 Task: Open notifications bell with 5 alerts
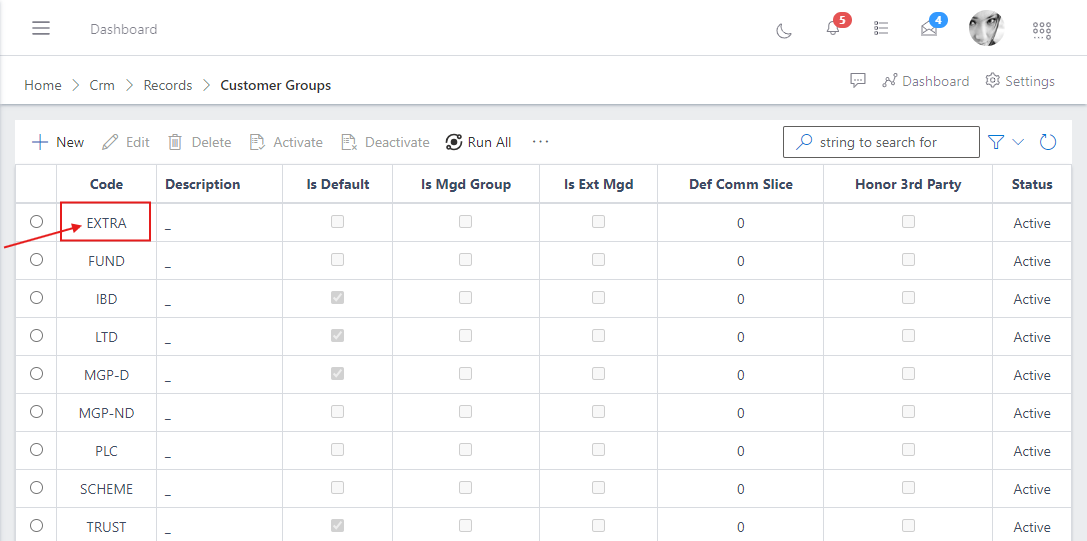pos(833,28)
